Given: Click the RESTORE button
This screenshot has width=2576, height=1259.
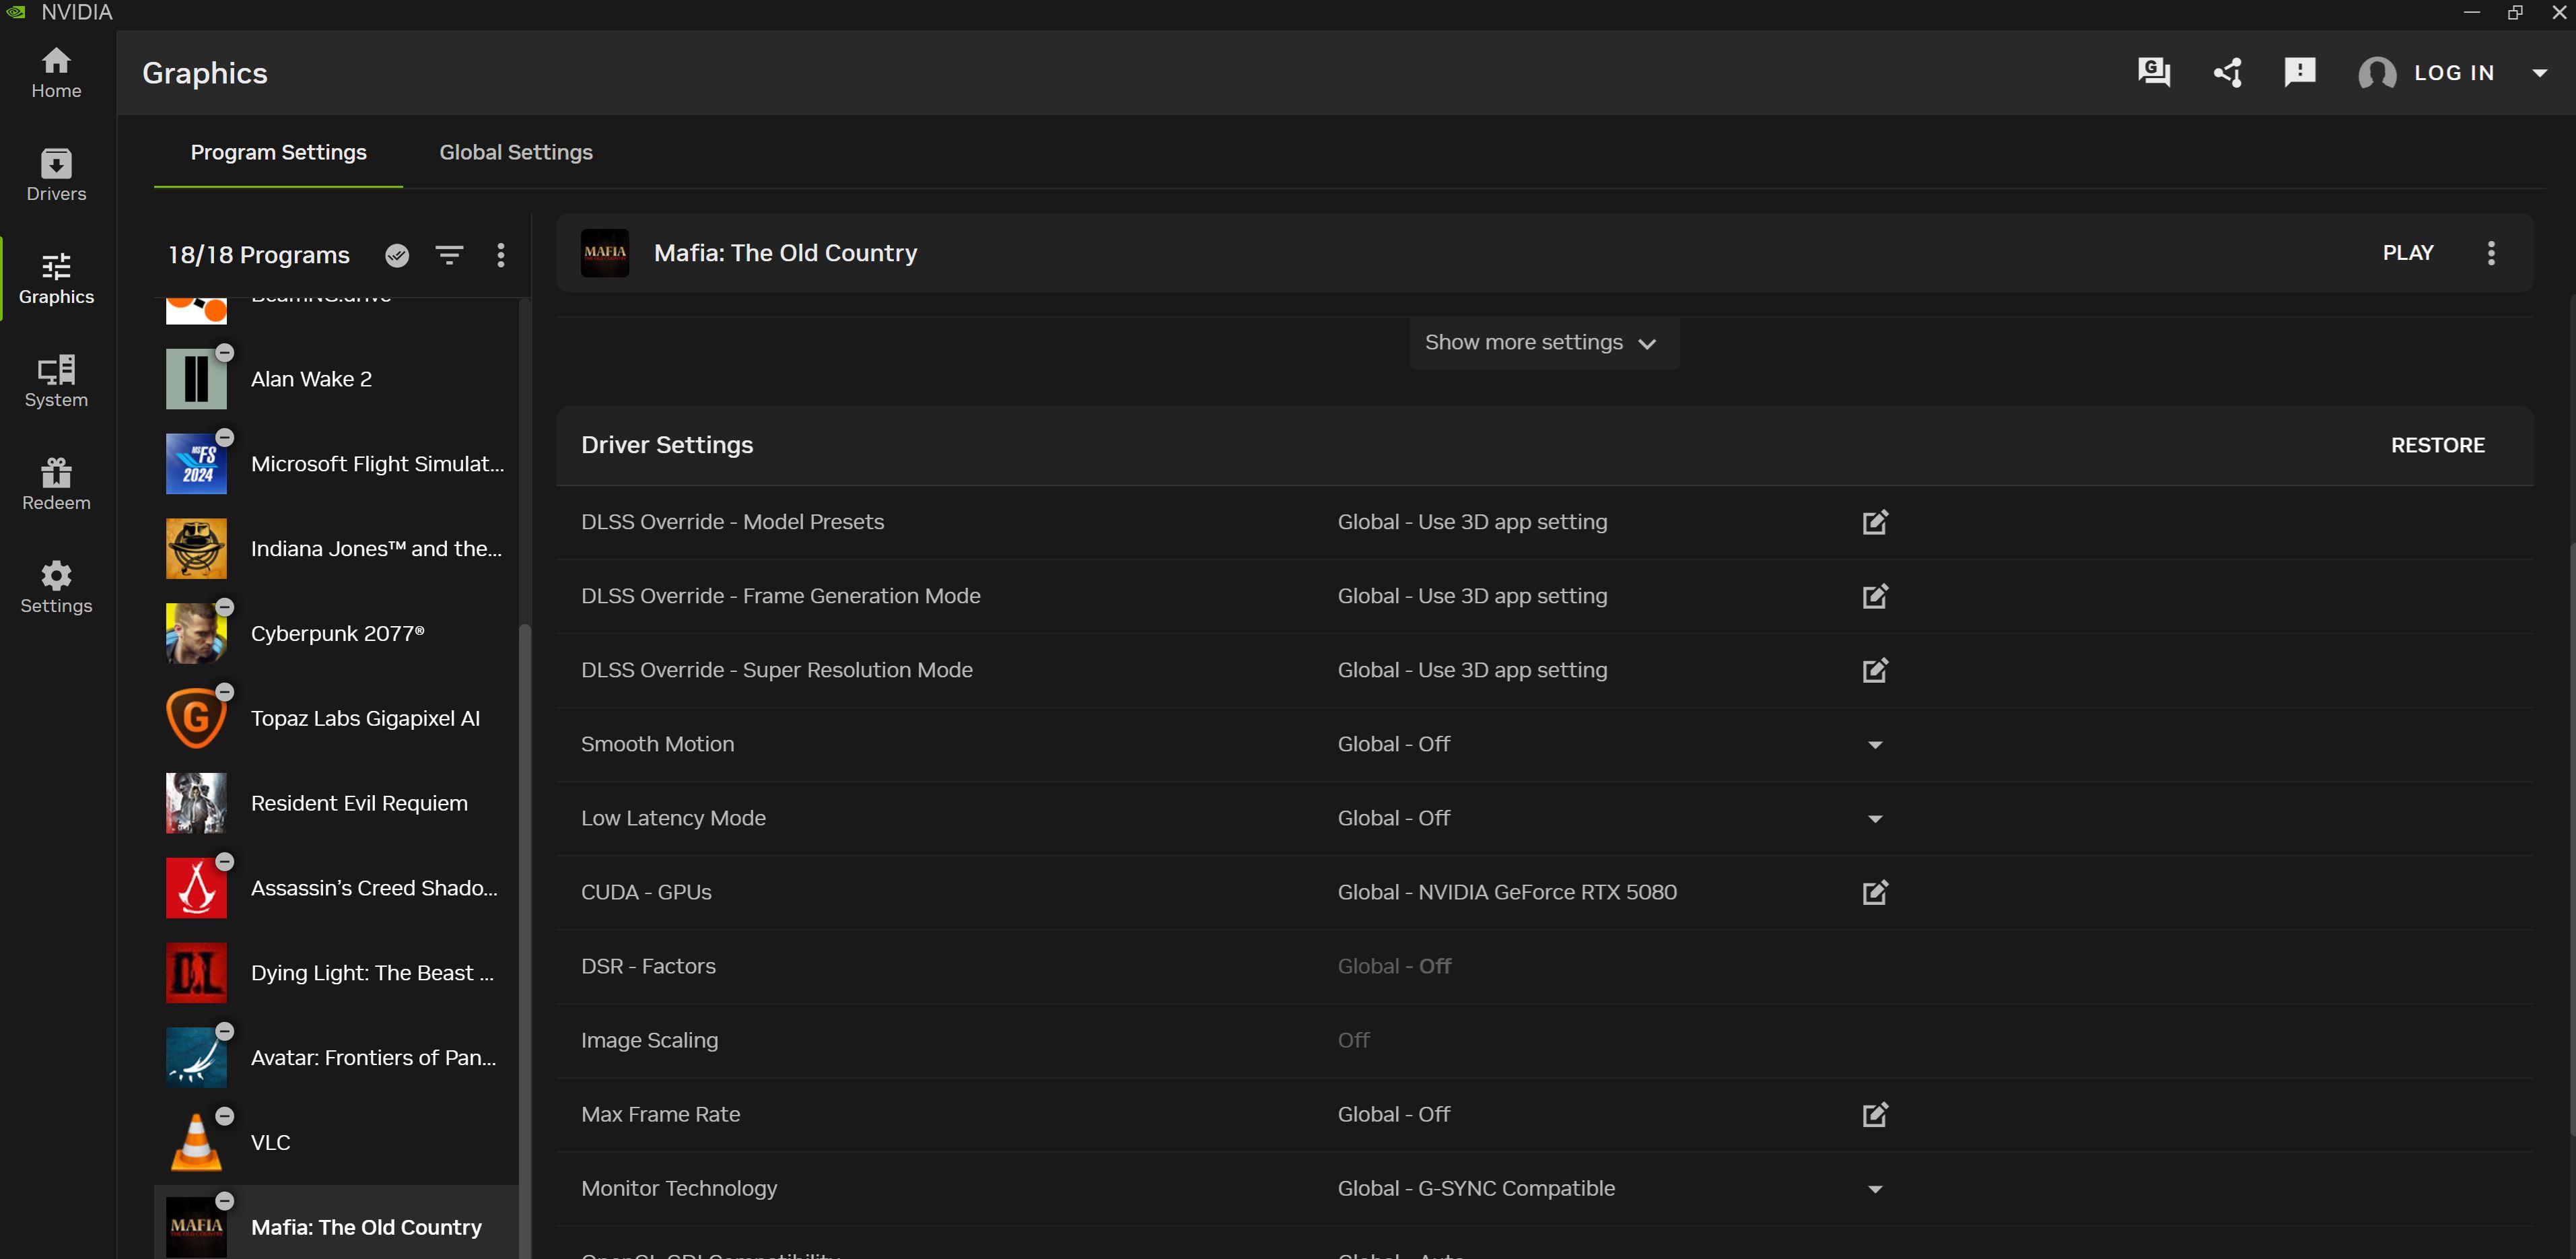Looking at the screenshot, I should (x=2436, y=445).
